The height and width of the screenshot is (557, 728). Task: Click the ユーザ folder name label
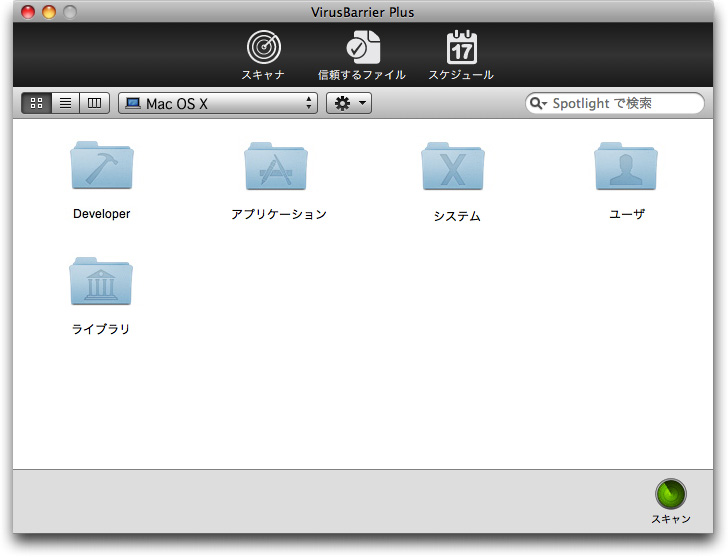coord(627,214)
